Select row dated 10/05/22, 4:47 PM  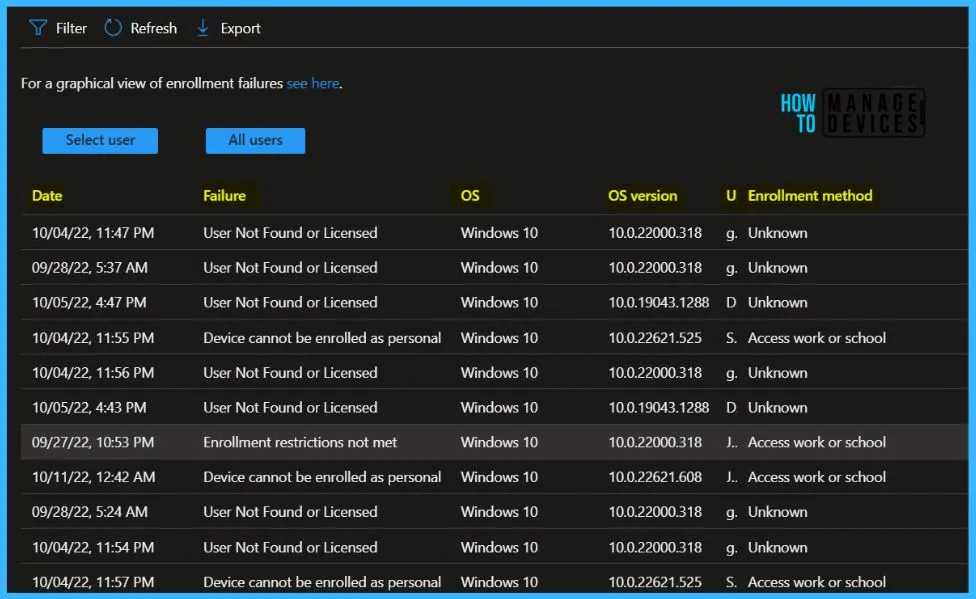point(494,303)
